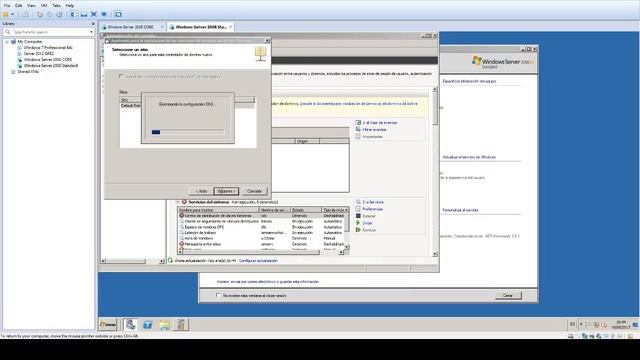The image size is (640, 360).
Task: Click events Propiedades link
Action: point(372,136)
